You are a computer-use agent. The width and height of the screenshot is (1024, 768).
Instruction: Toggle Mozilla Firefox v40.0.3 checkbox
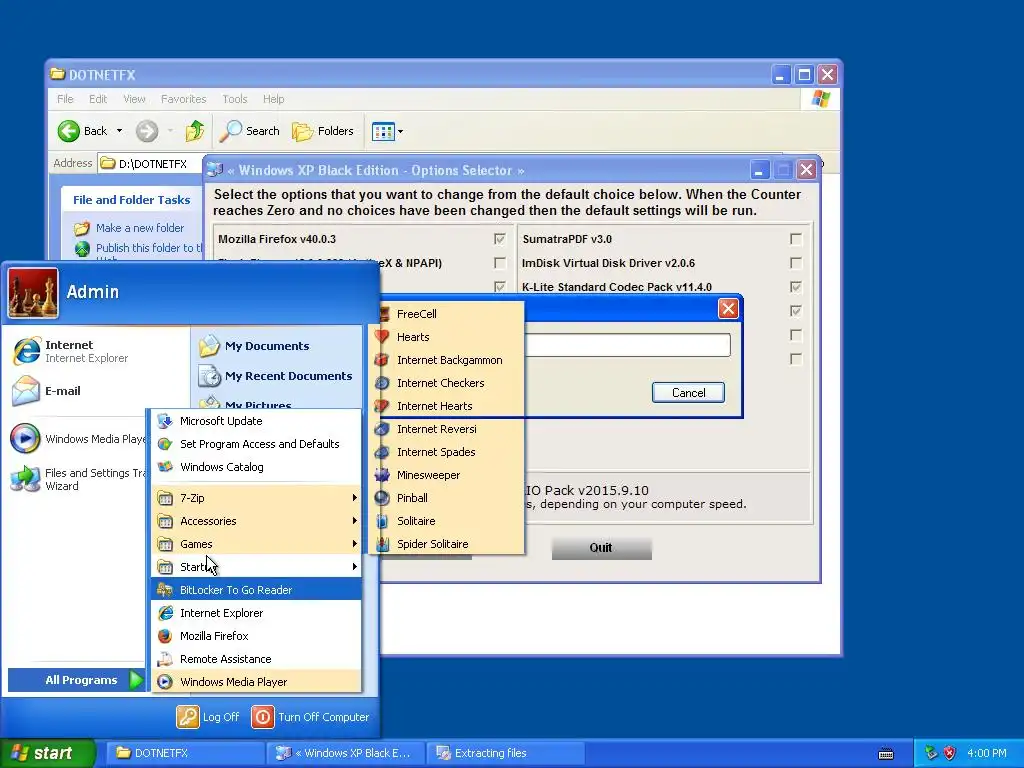click(x=500, y=239)
